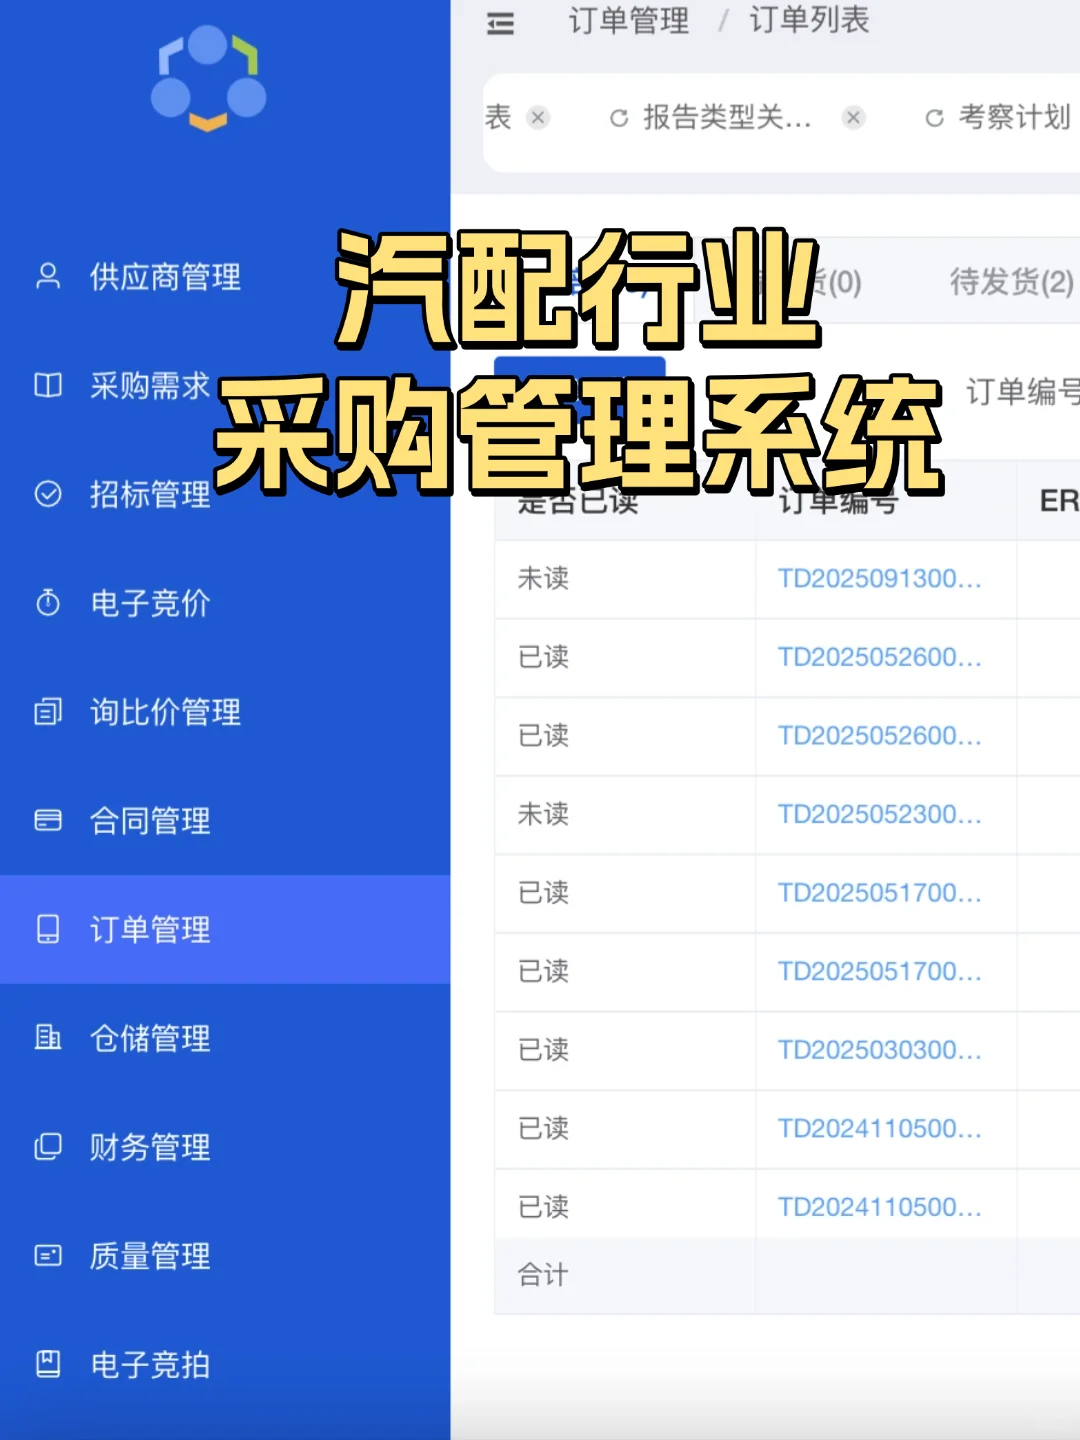Collapse the sidebar with the hamburger icon

tap(501, 22)
